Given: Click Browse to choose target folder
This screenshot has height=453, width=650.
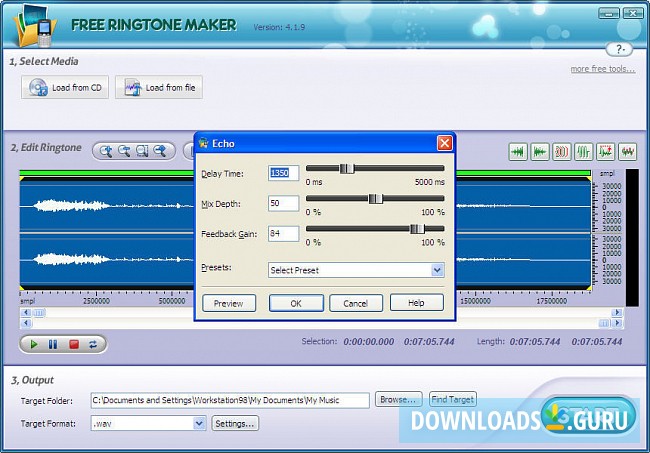Looking at the screenshot, I should pyautogui.click(x=398, y=400).
